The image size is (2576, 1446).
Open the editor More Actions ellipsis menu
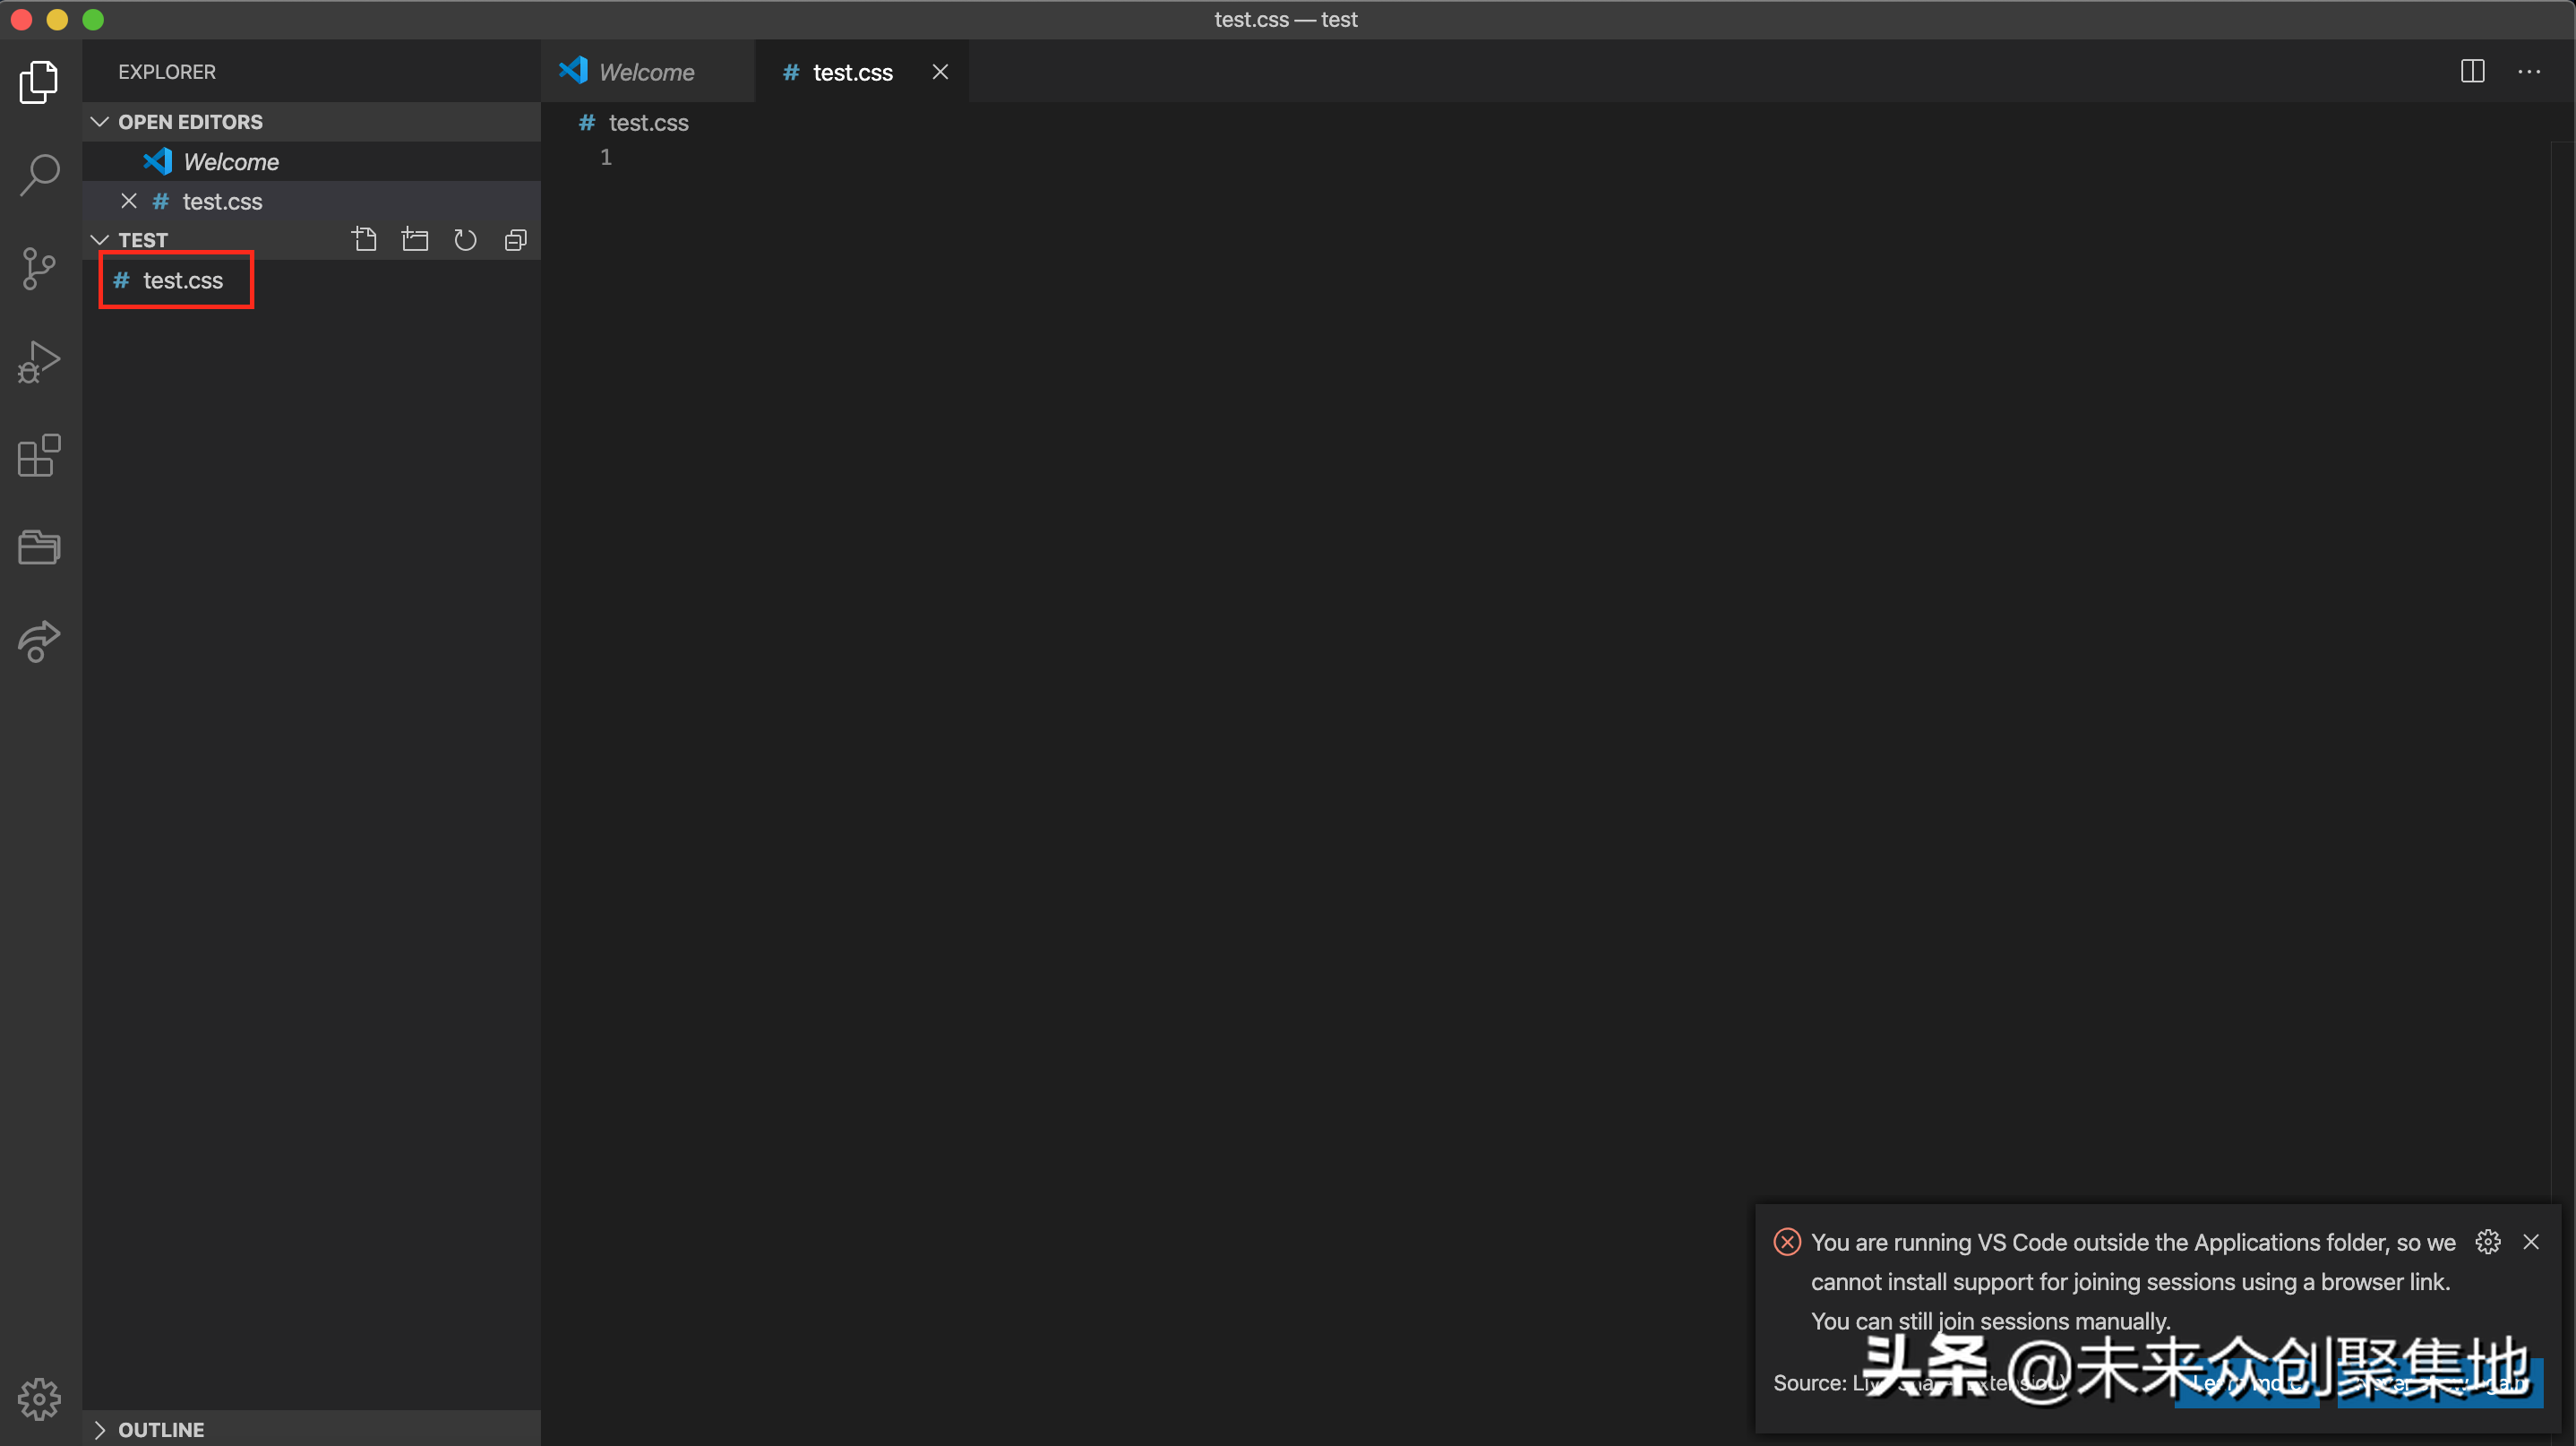pyautogui.click(x=2528, y=72)
